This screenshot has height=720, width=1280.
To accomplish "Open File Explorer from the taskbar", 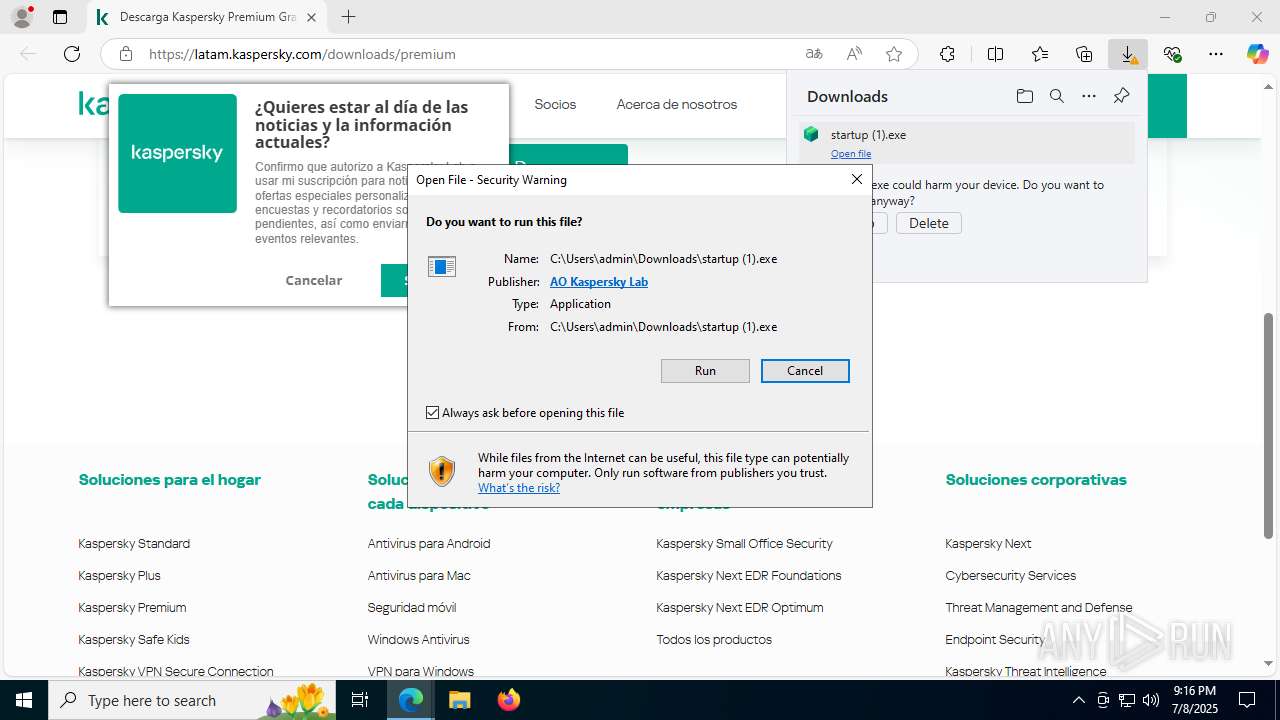I will click(459, 700).
